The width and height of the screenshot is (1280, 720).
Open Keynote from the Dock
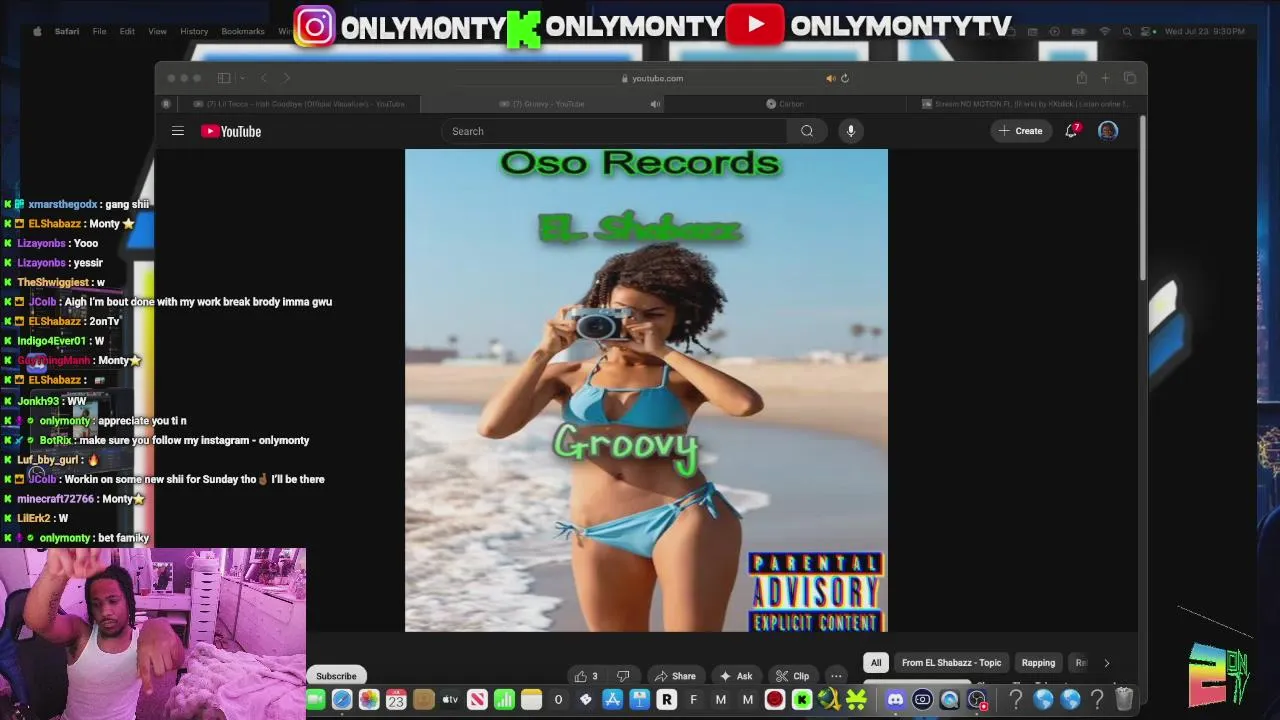[x=639, y=700]
